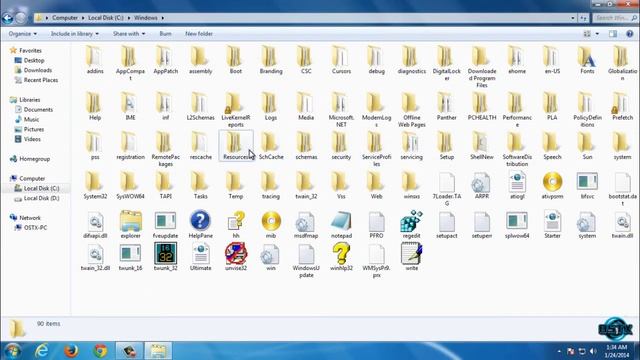Select the unvise32 icon
640x360 pixels.
pyautogui.click(x=236, y=253)
